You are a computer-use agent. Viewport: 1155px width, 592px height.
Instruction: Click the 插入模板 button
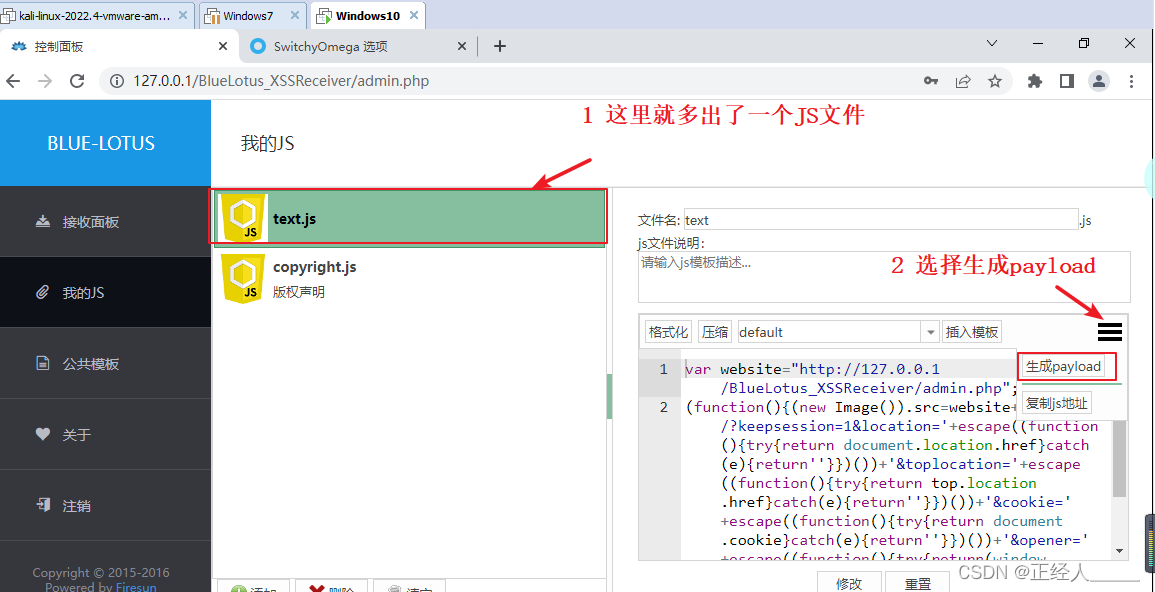972,332
